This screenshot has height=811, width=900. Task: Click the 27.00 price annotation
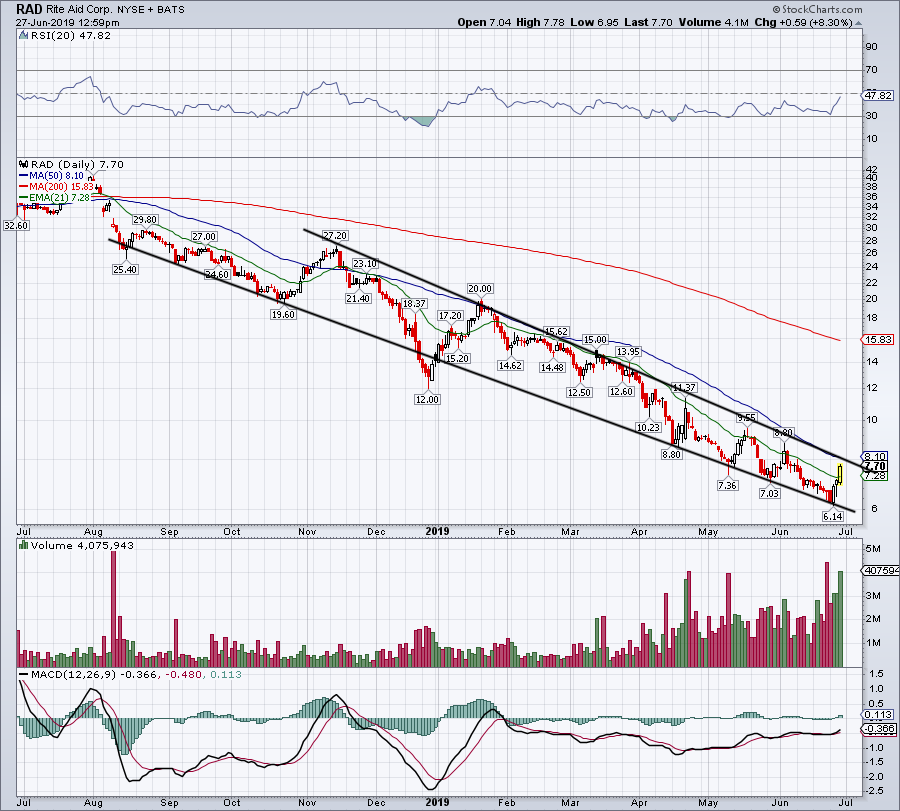tap(204, 236)
